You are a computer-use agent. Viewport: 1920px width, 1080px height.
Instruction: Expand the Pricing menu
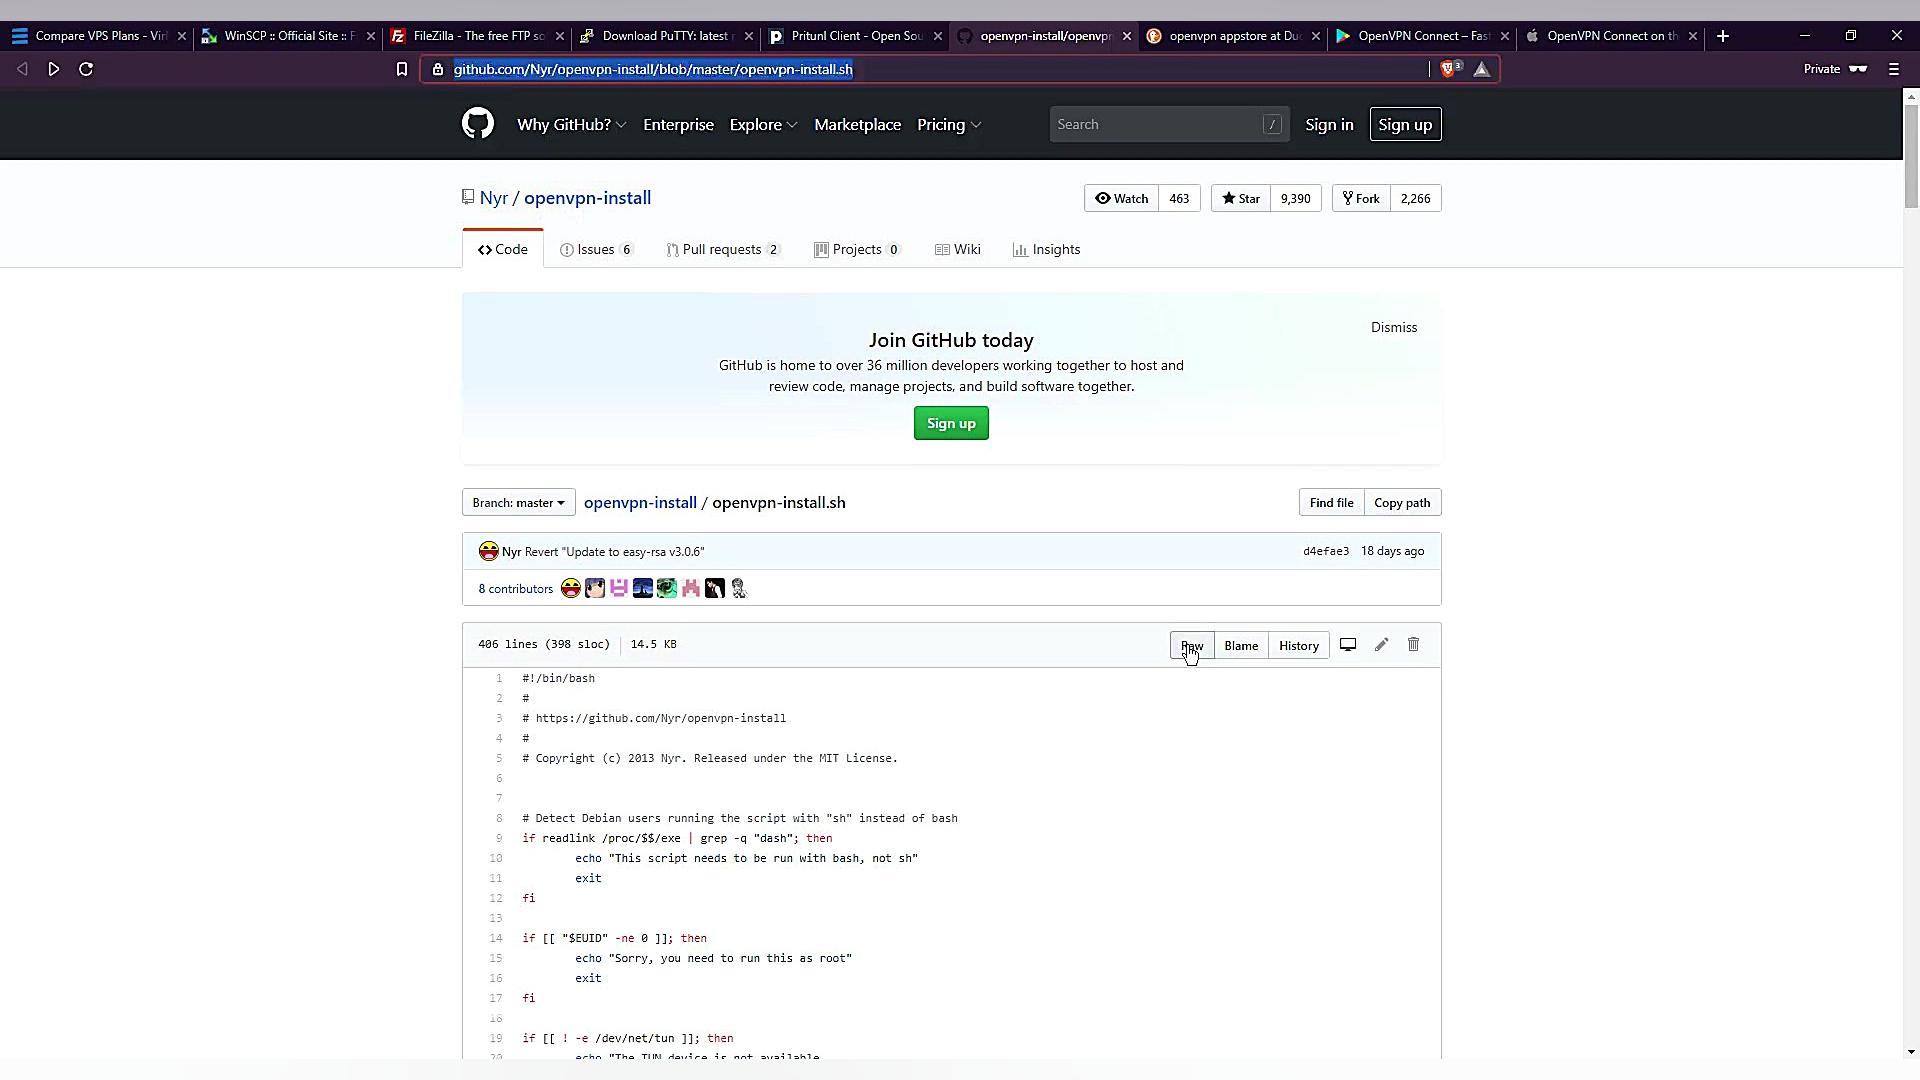click(948, 125)
